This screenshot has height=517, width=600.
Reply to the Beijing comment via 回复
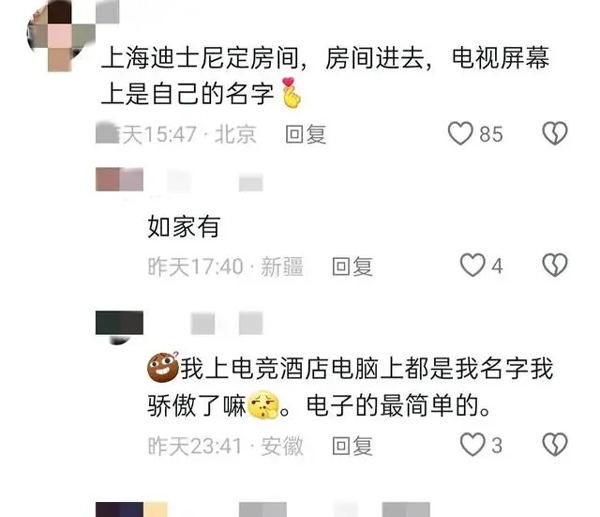click(306, 134)
